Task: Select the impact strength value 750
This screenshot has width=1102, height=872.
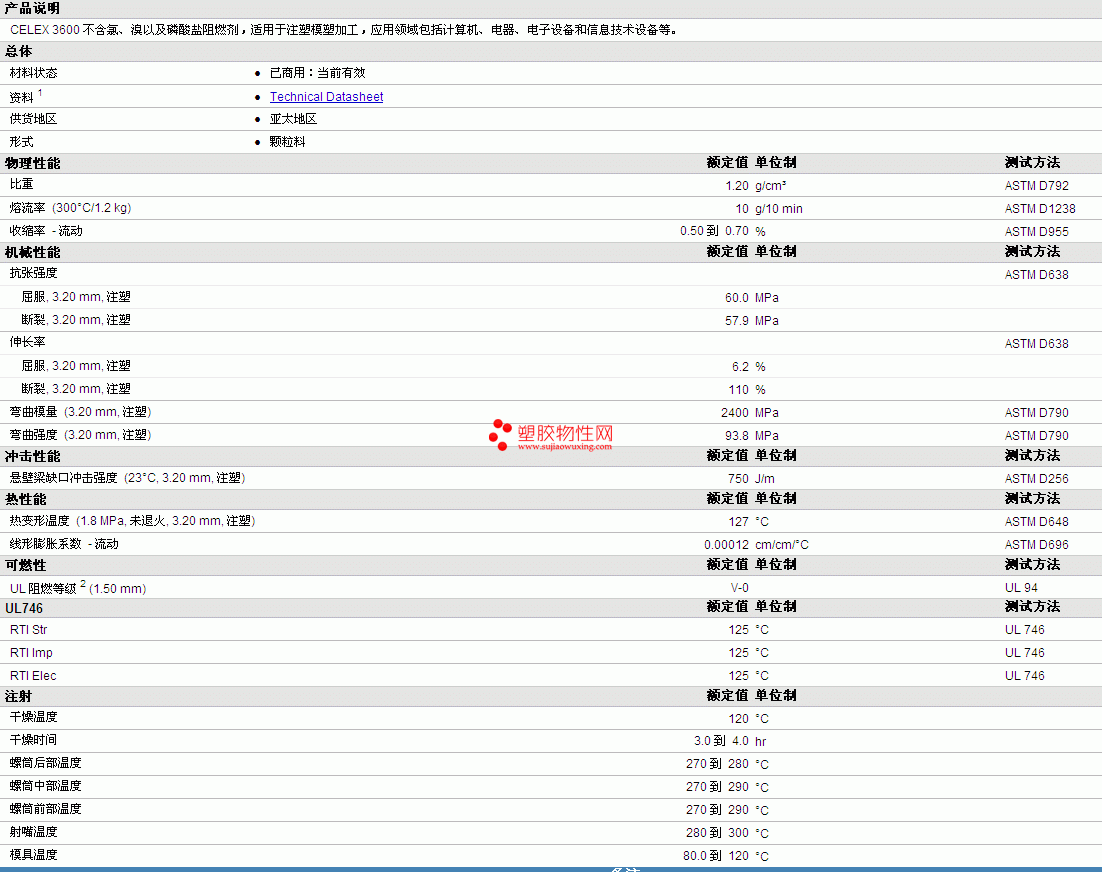Action: (x=739, y=479)
